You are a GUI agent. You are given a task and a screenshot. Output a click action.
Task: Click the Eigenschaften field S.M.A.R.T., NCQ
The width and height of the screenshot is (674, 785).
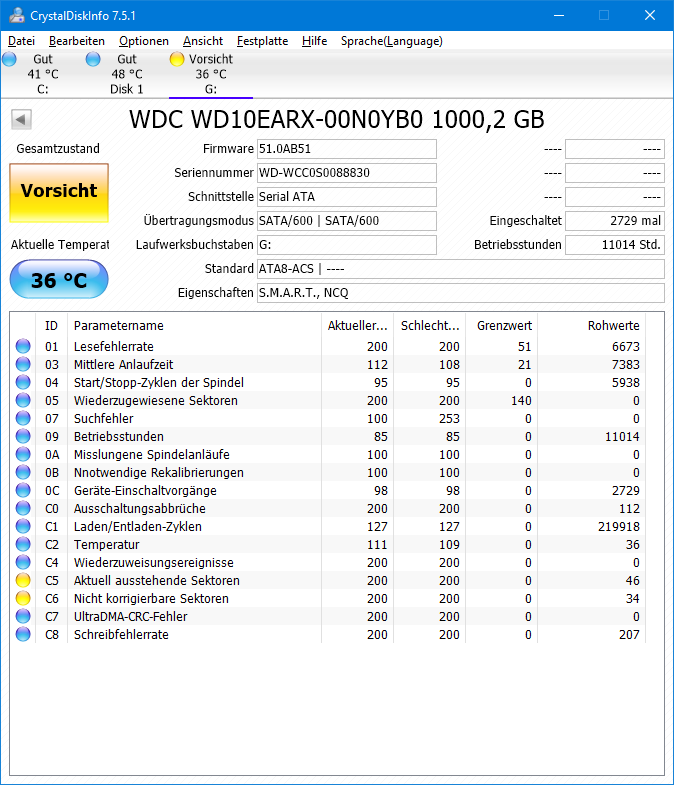(461, 293)
